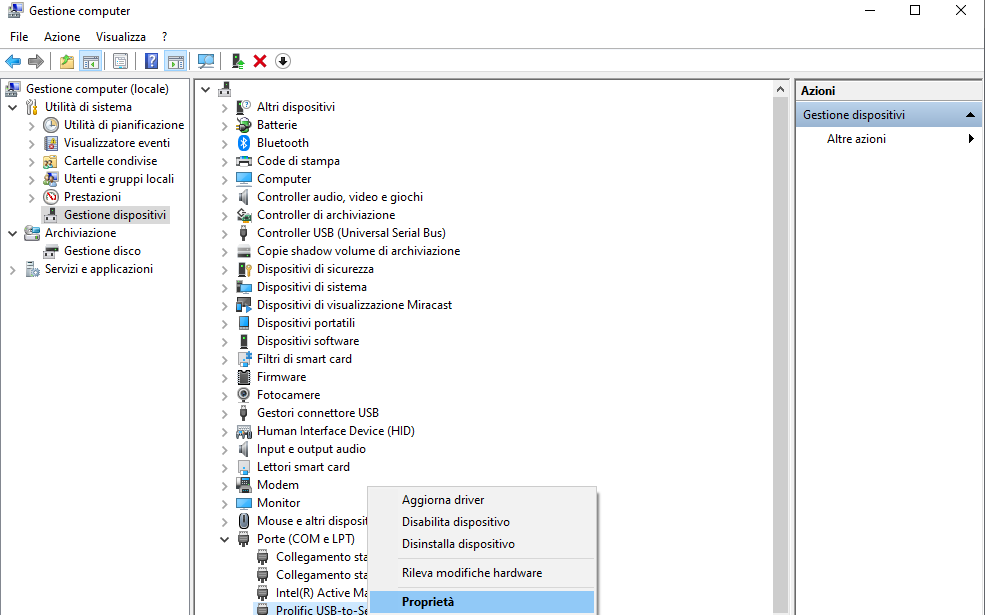Choose Disabilita dispositivo from context menu
This screenshot has width=985, height=615.
pyautogui.click(x=482, y=522)
